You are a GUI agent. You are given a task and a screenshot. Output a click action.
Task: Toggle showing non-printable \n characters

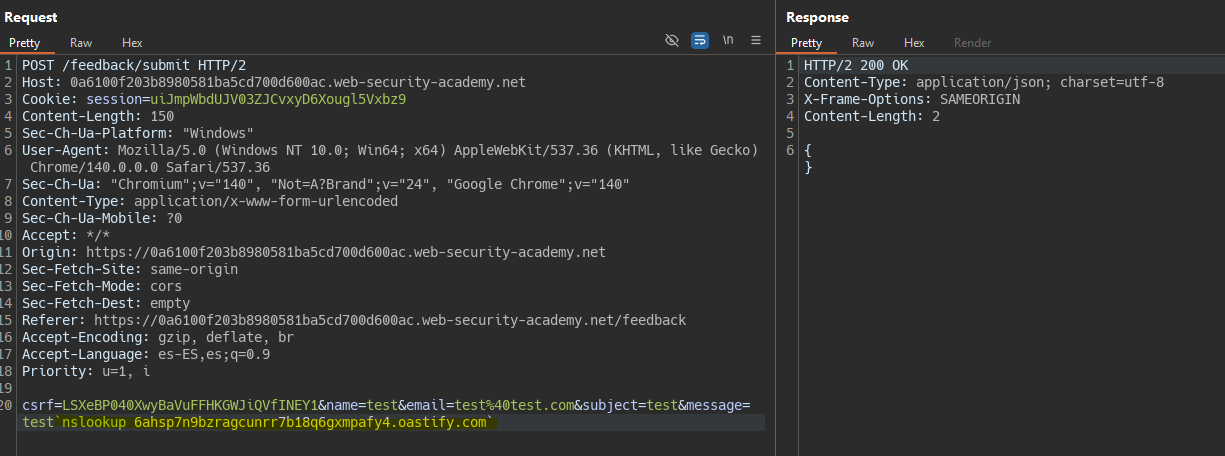[x=728, y=40]
